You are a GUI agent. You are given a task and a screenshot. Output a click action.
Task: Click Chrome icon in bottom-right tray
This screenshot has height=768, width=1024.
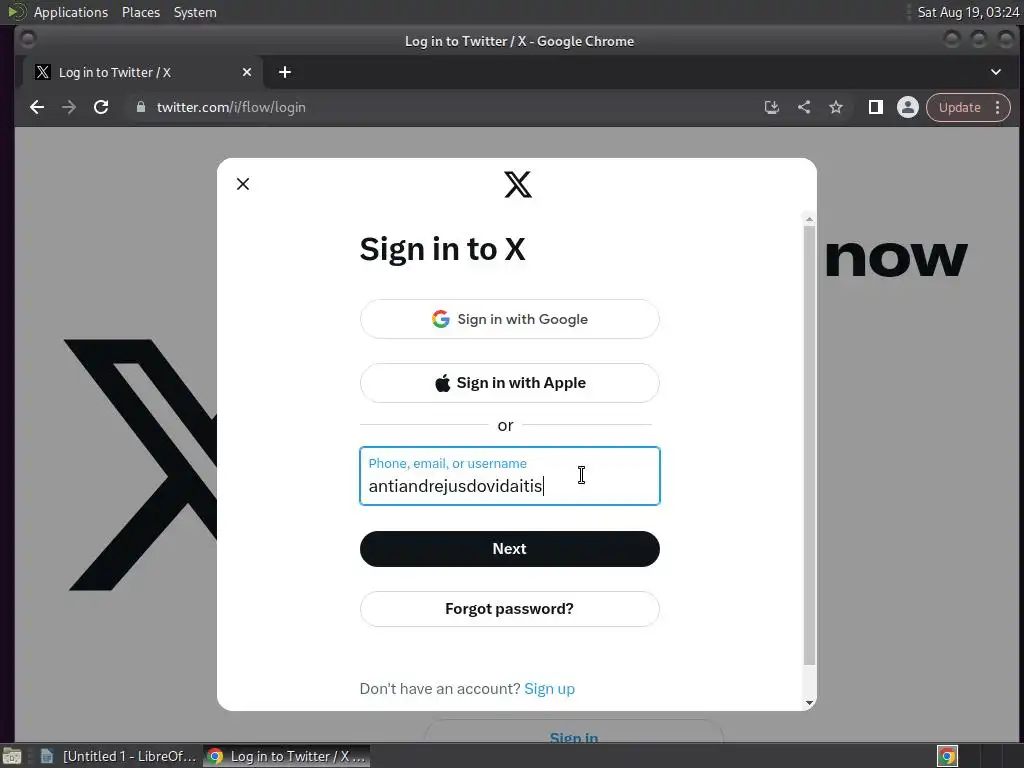click(947, 756)
